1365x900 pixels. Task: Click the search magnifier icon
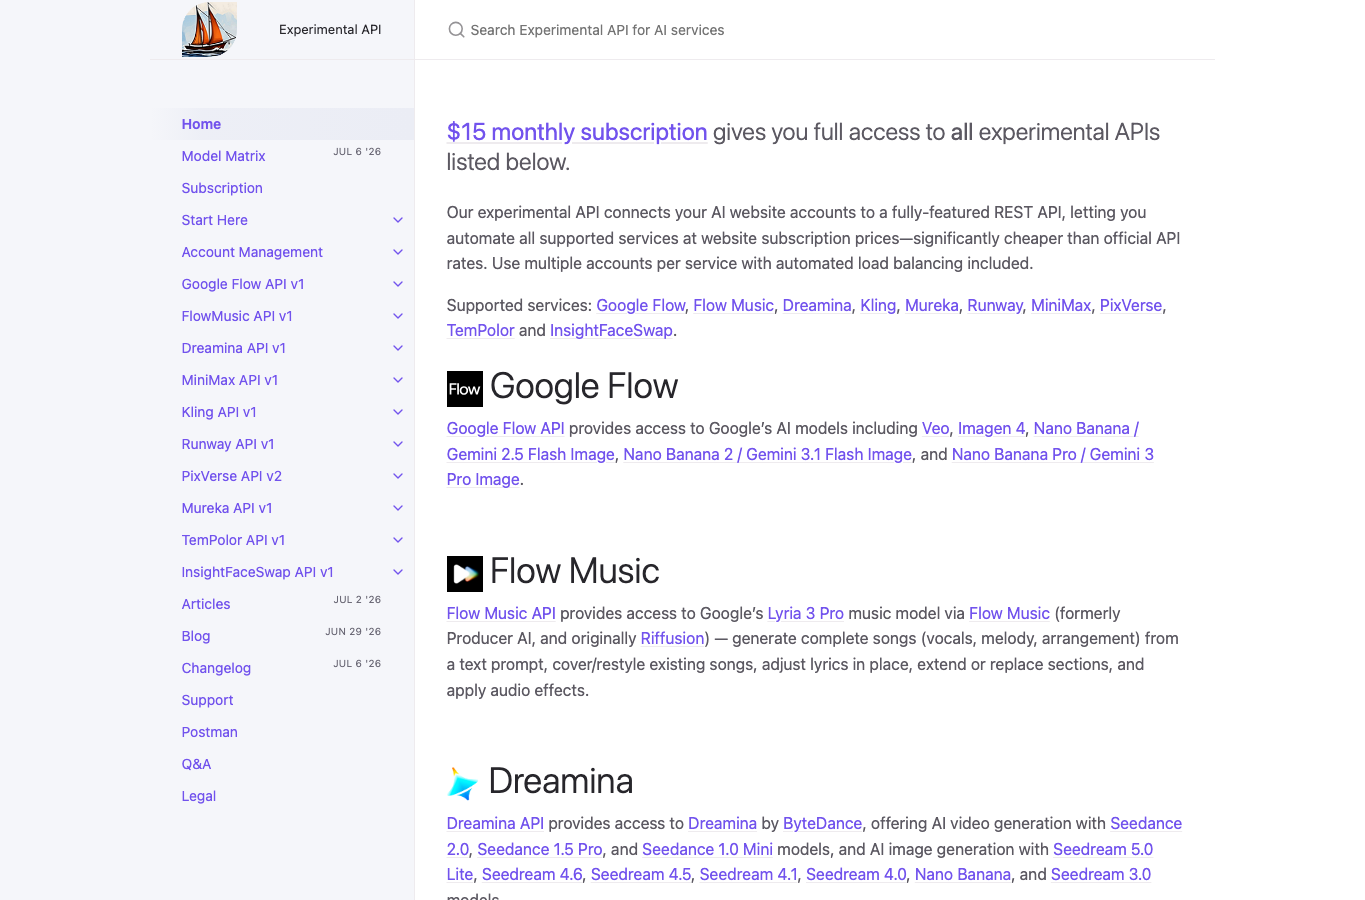click(456, 30)
